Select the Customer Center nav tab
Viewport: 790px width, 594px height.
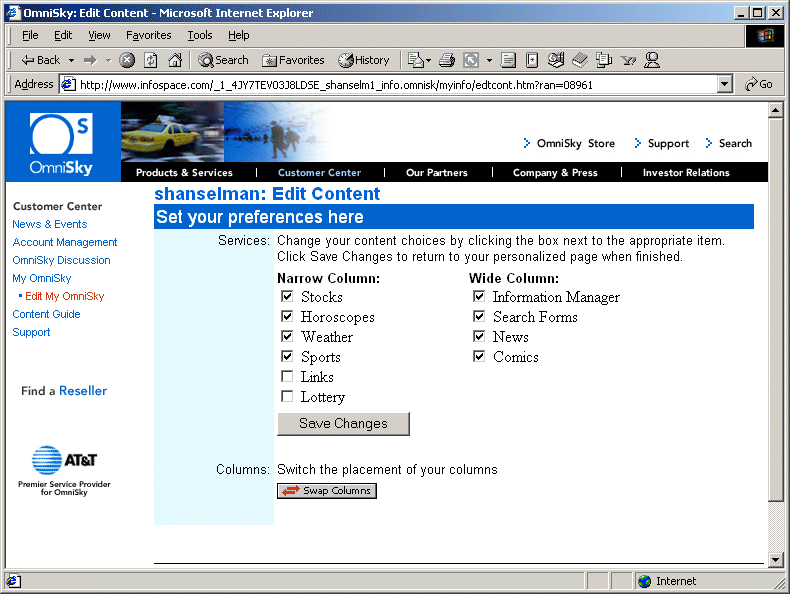coord(319,173)
